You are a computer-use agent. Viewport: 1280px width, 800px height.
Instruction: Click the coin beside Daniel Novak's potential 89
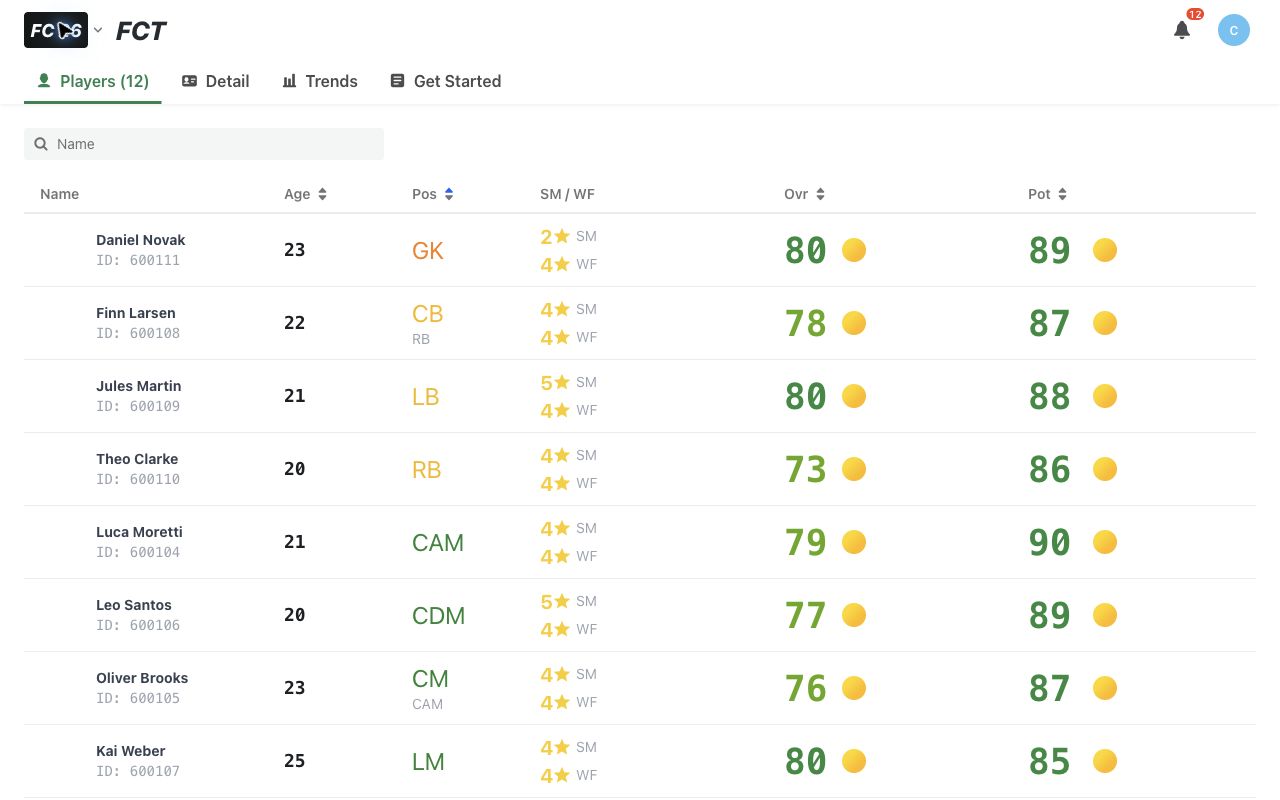coord(1105,250)
